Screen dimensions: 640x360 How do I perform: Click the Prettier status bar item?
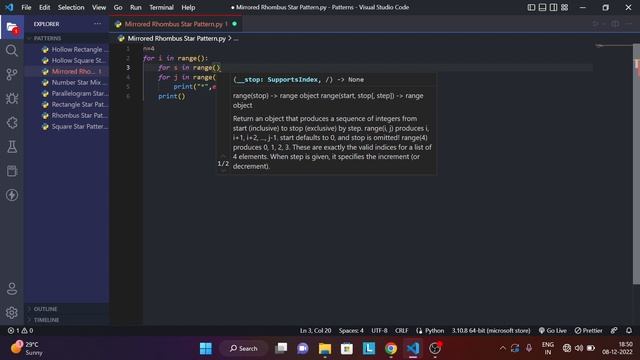pos(589,331)
